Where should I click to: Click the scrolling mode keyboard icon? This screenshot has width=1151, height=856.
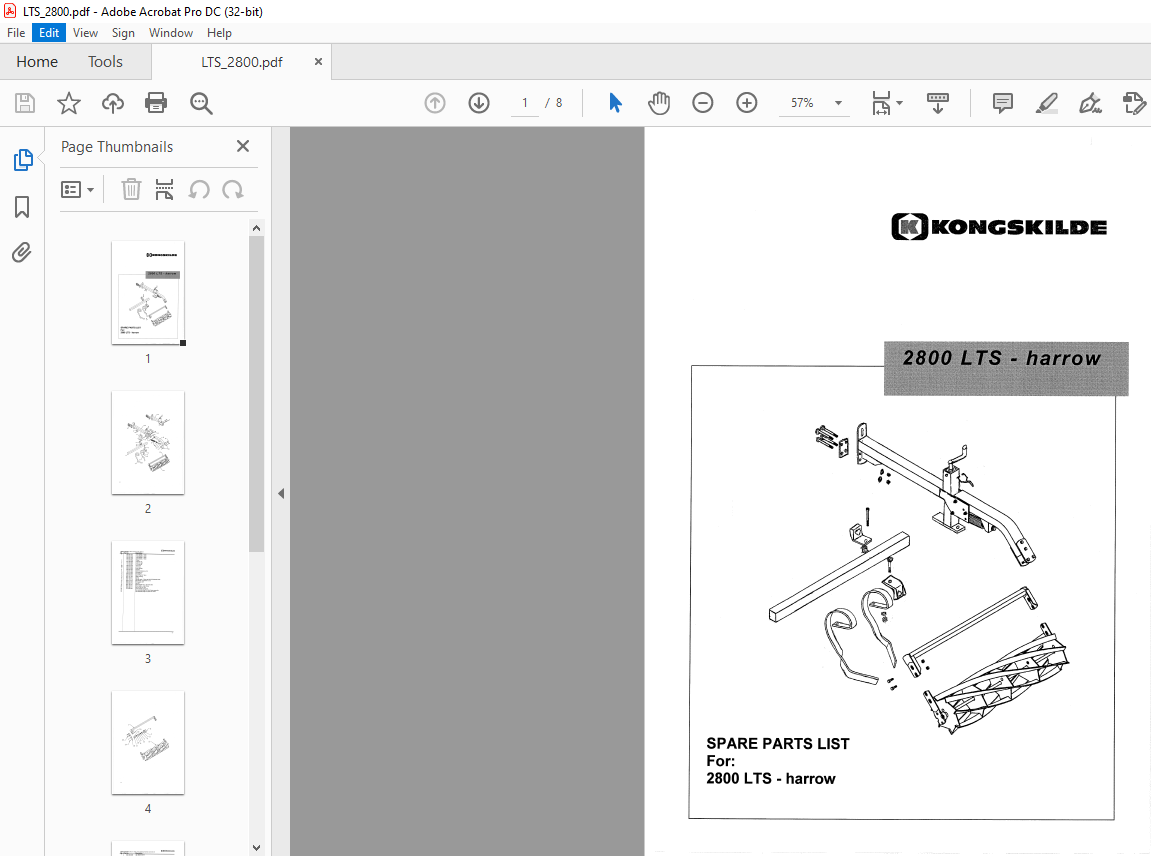tap(937, 103)
